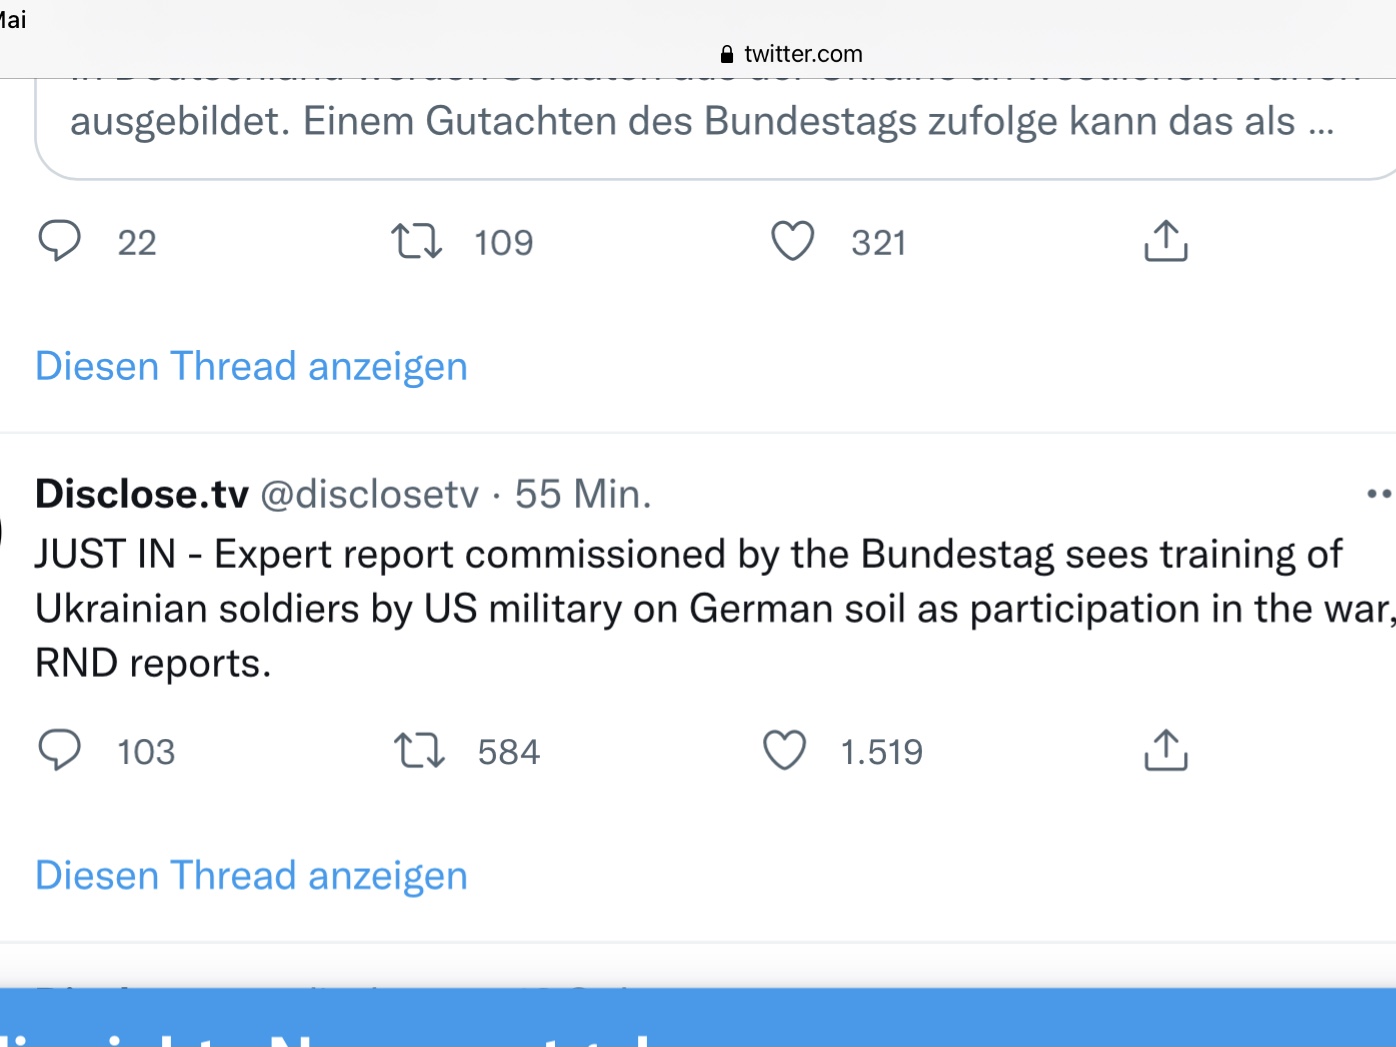Tap the twitter.com address bar
Viewport: 1396px width, 1047px height.
click(802, 54)
